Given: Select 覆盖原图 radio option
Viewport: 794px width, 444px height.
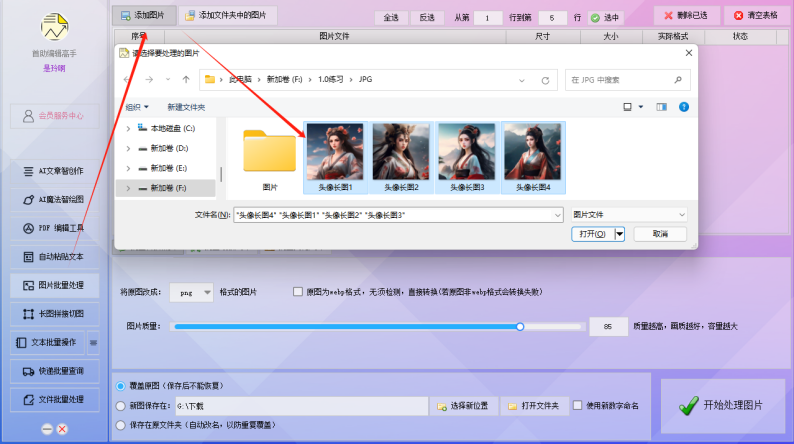Looking at the screenshot, I should (121, 386).
